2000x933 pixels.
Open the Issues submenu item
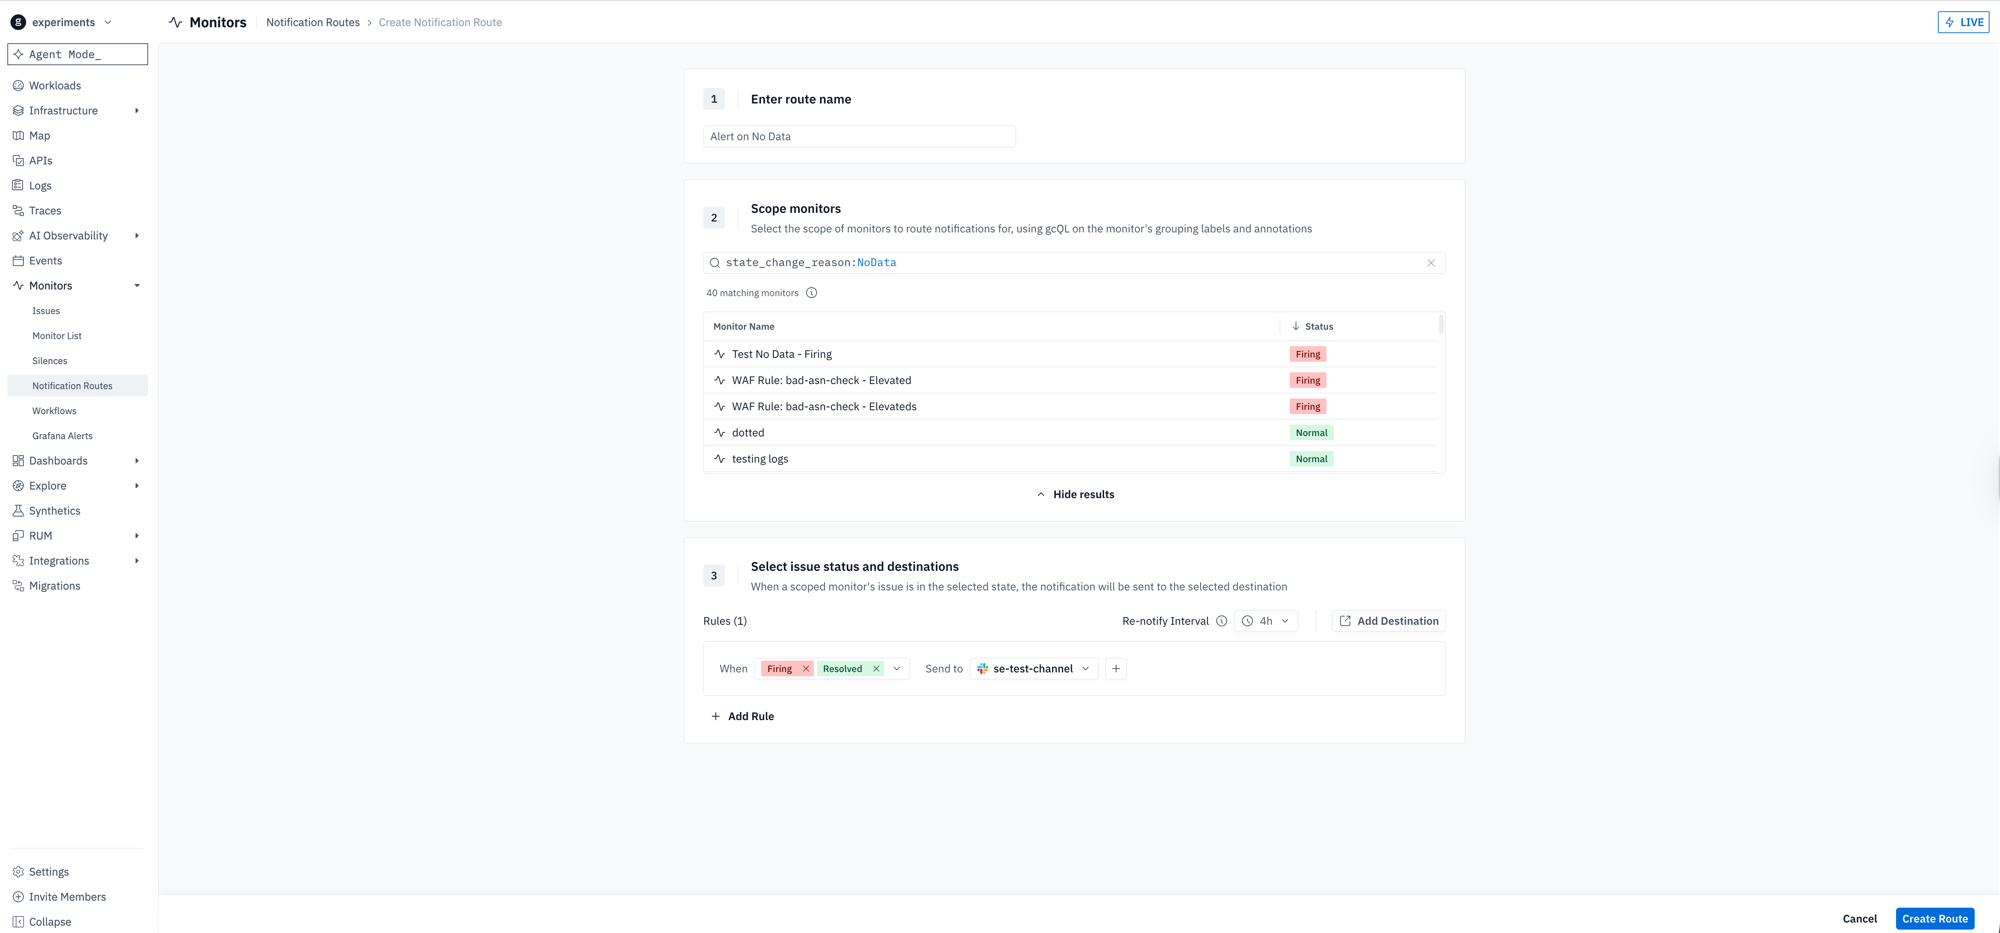point(46,311)
